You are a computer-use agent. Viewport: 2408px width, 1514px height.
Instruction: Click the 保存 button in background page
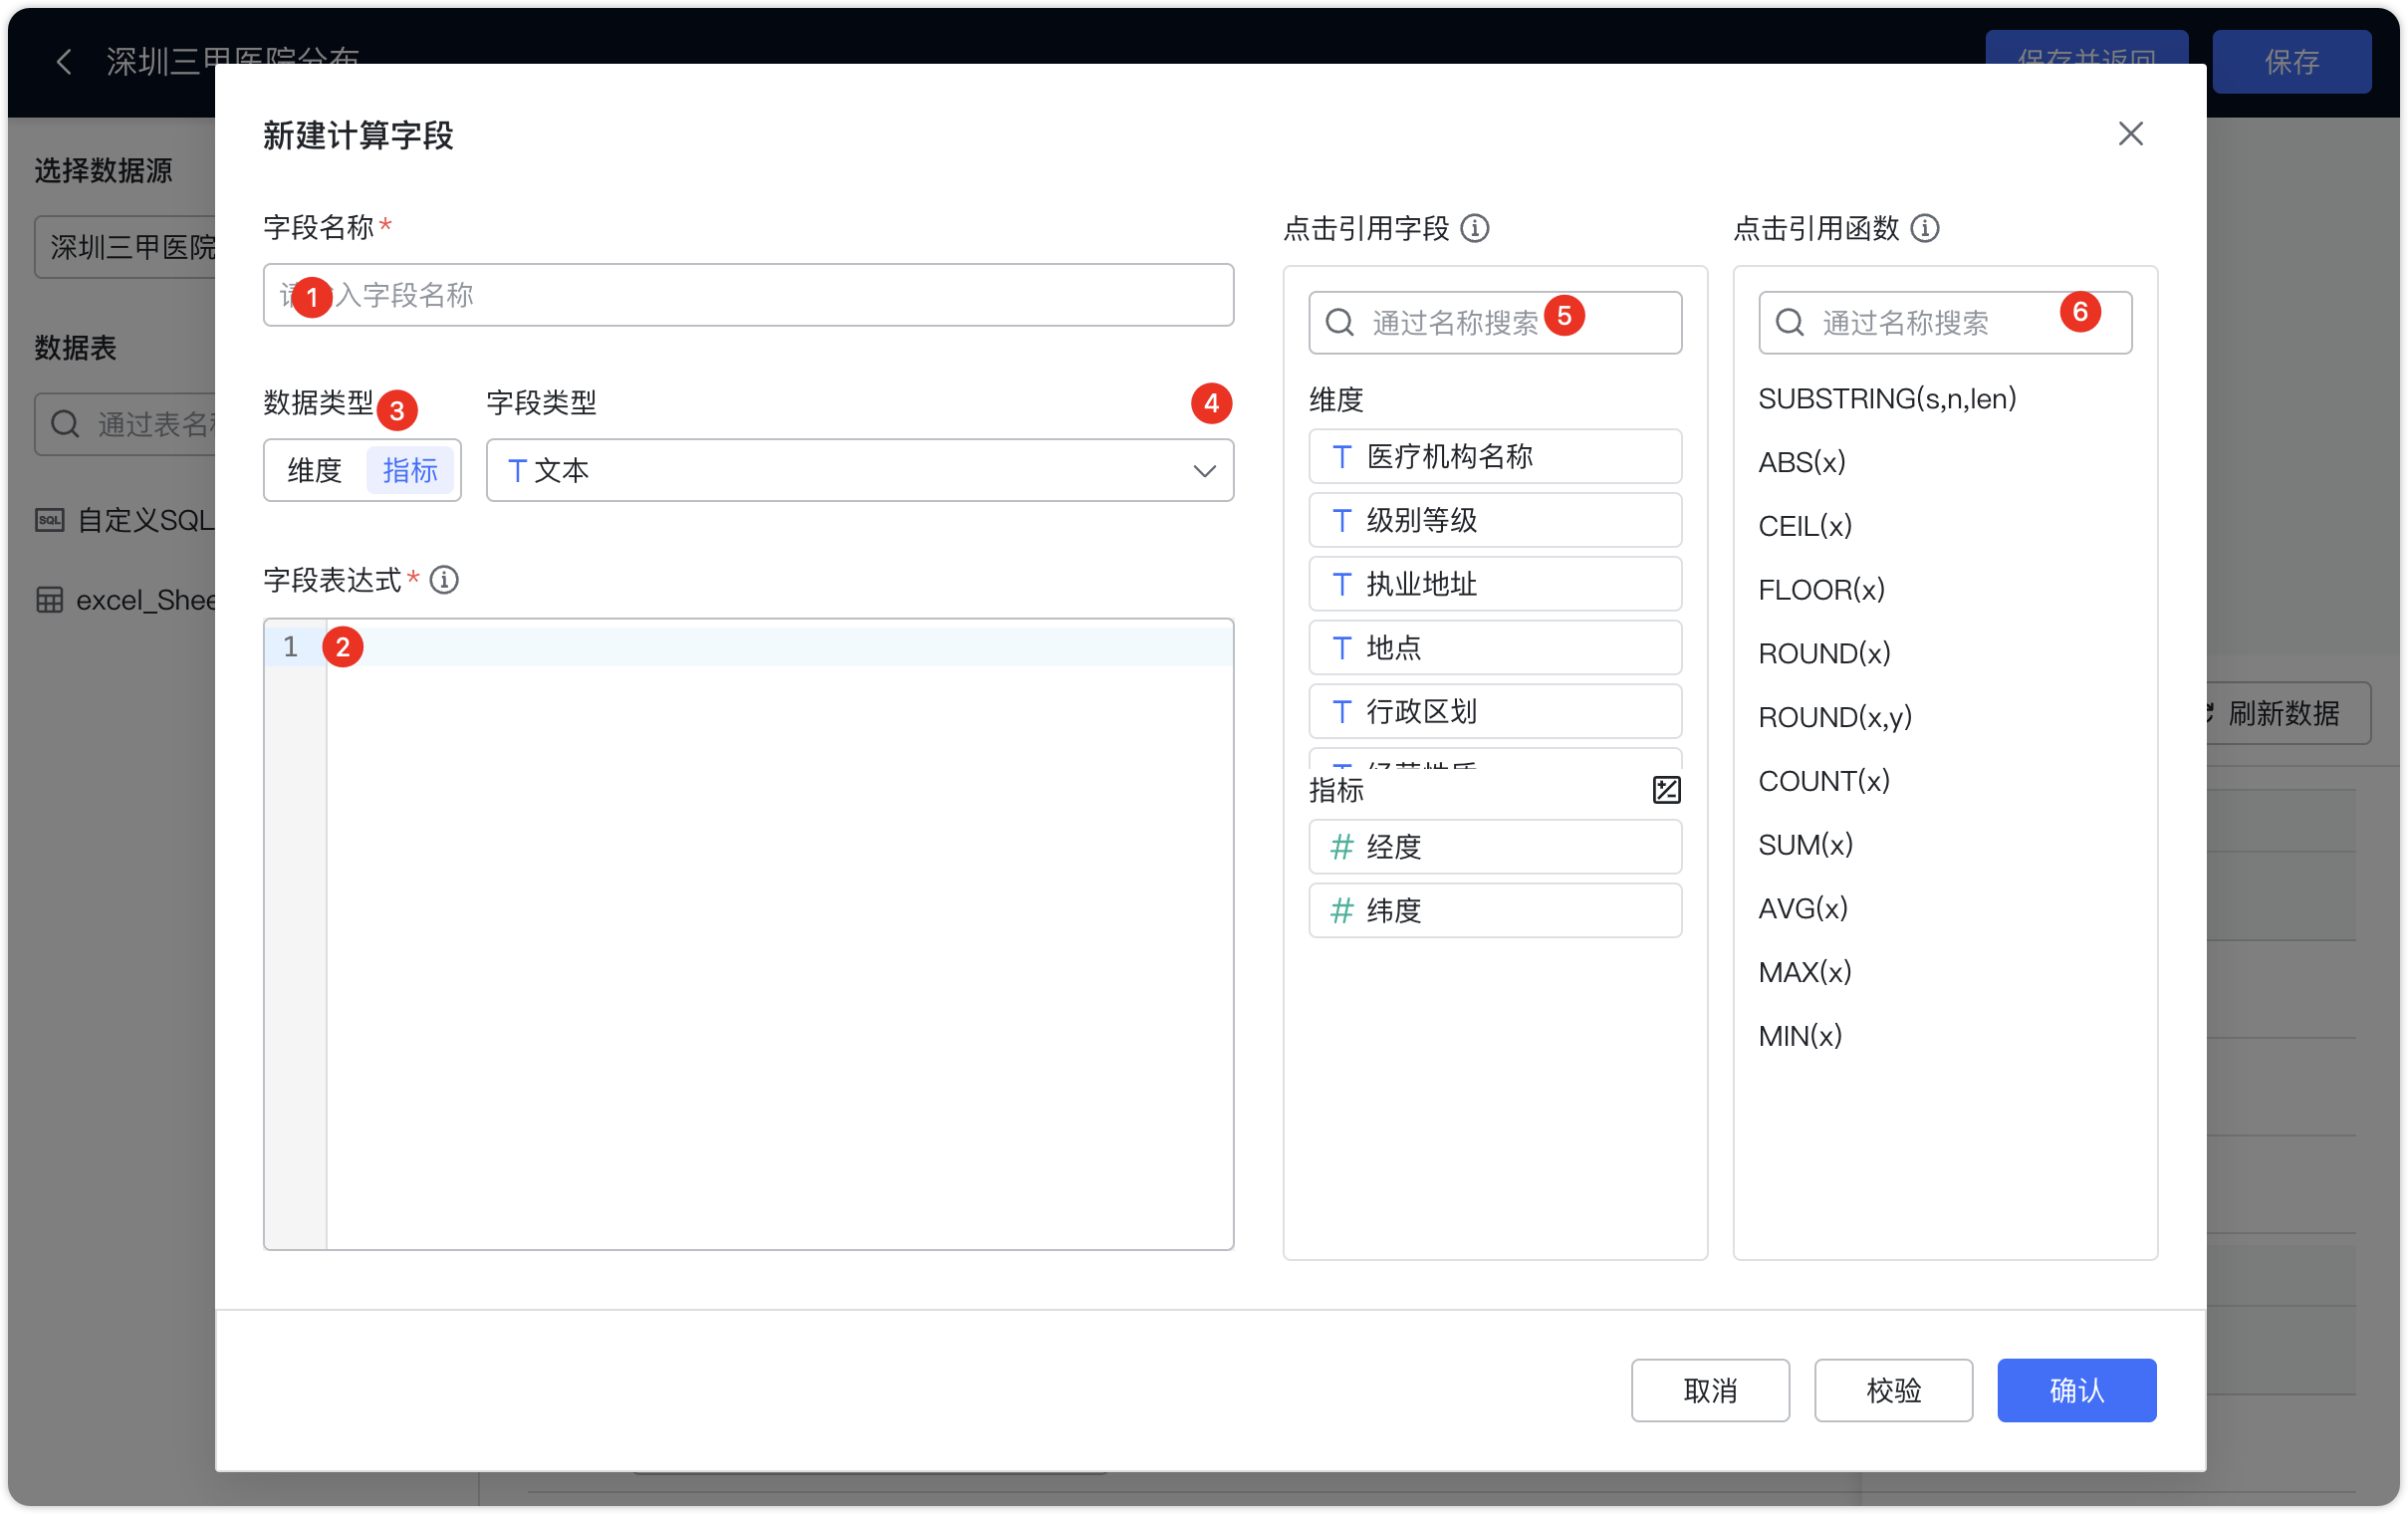coord(2291,62)
